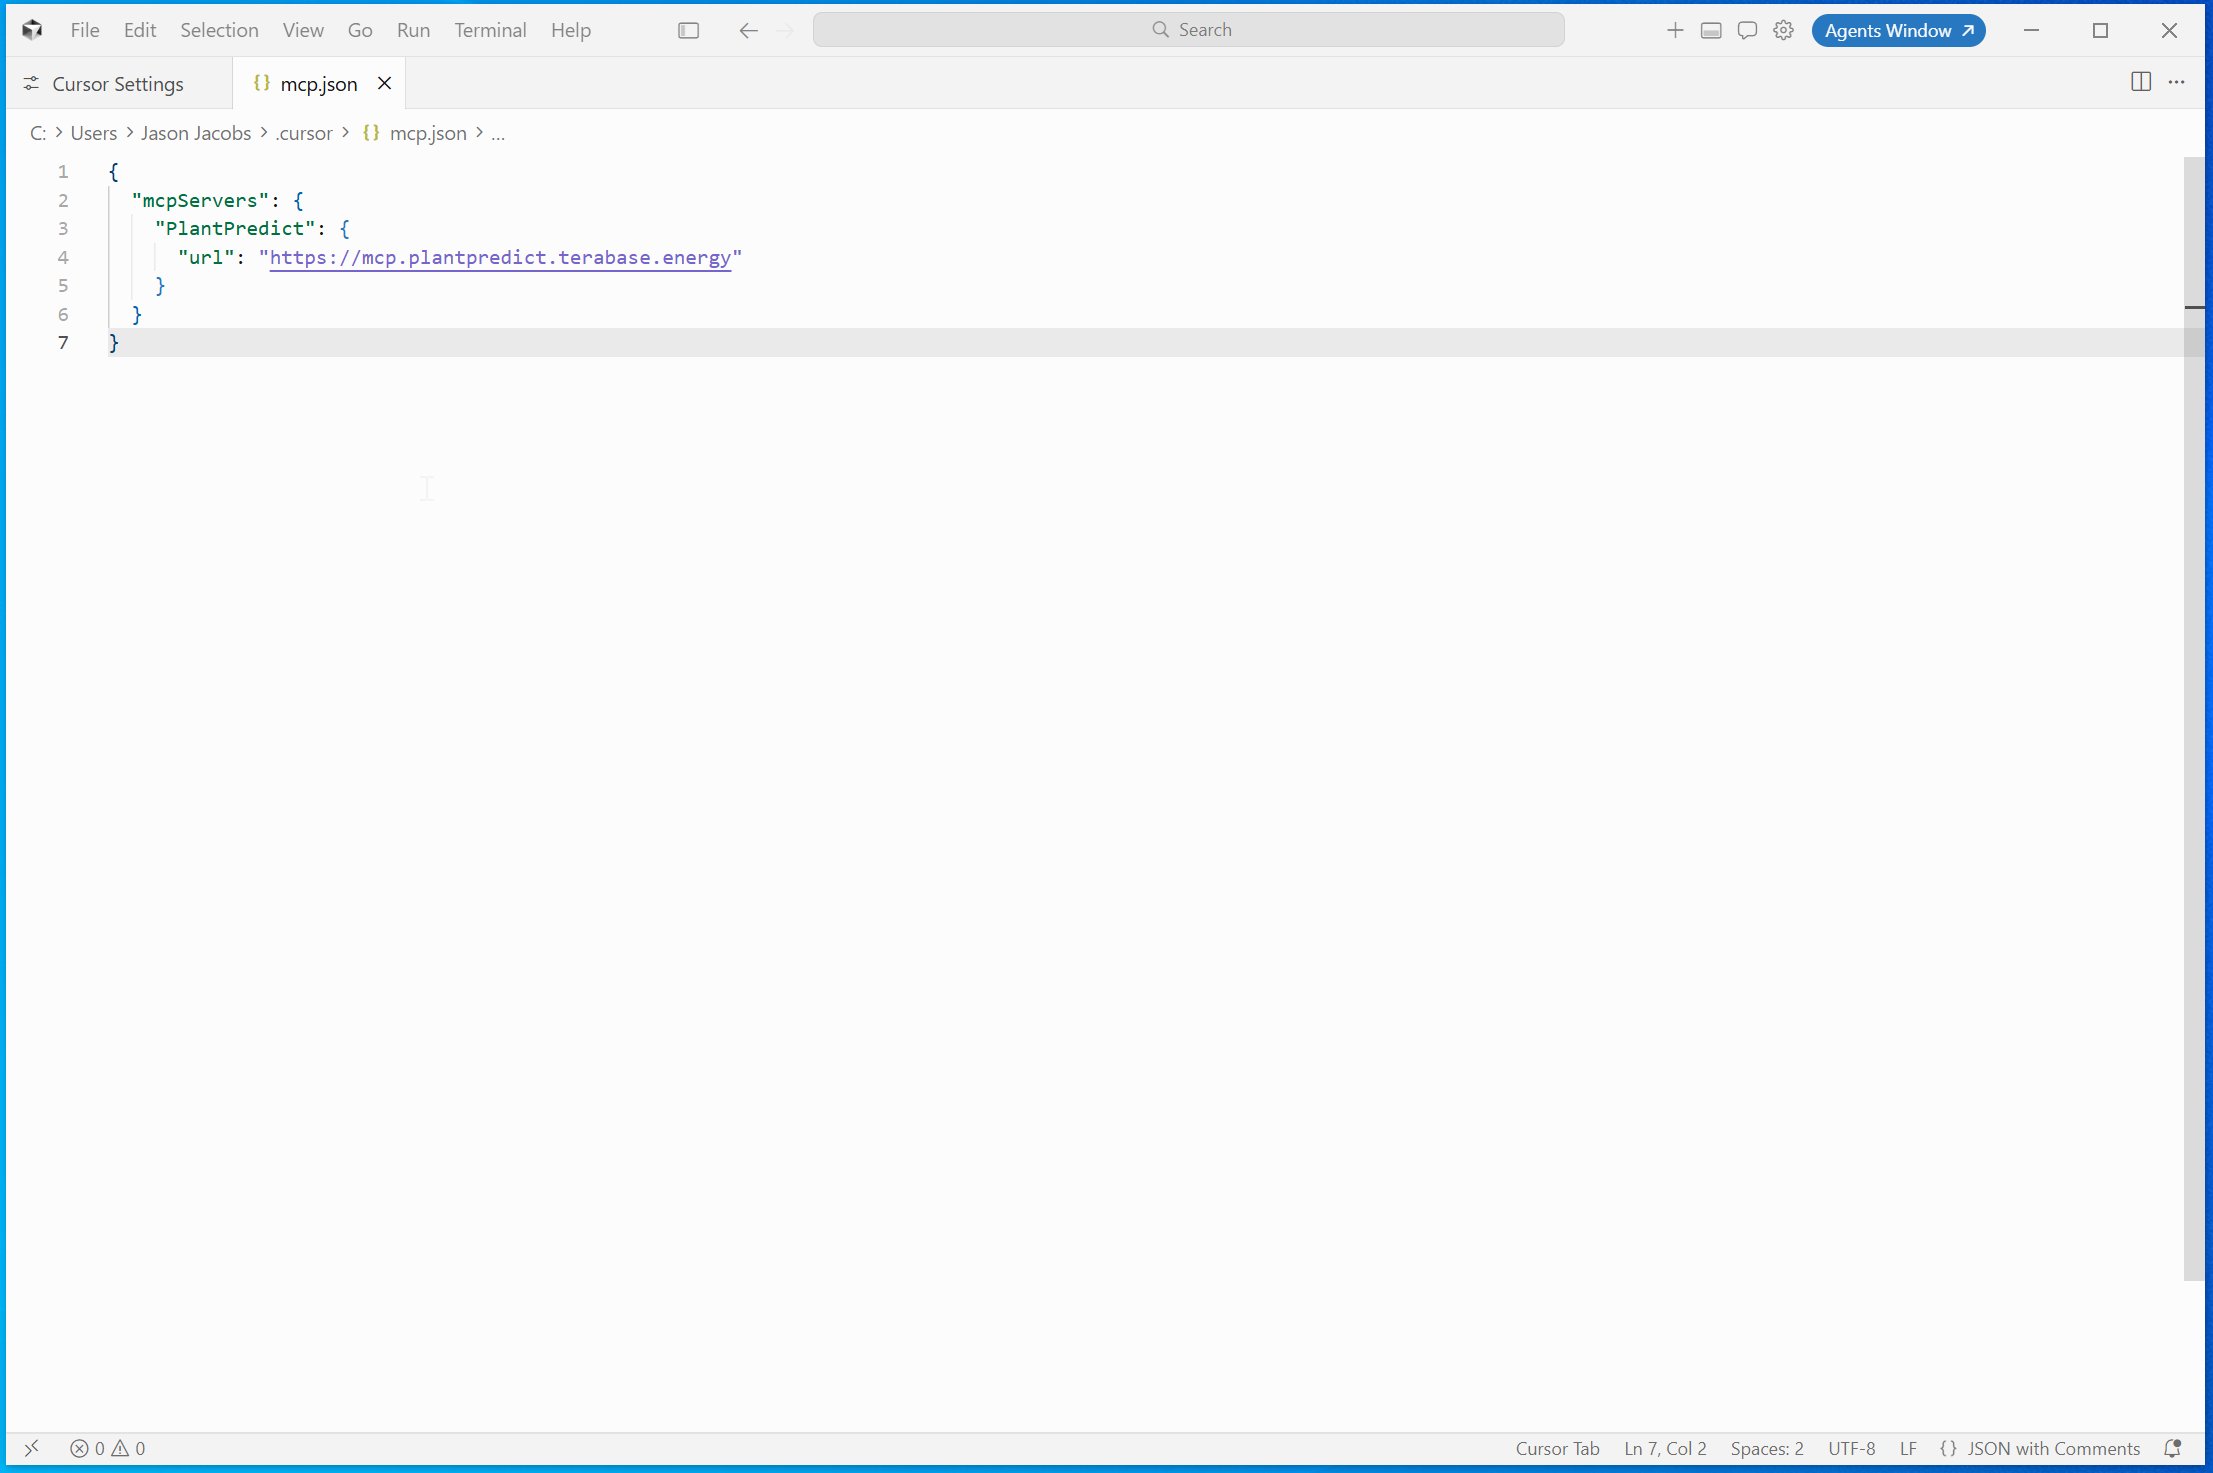Click the "mcpServers" key text

click(200, 200)
